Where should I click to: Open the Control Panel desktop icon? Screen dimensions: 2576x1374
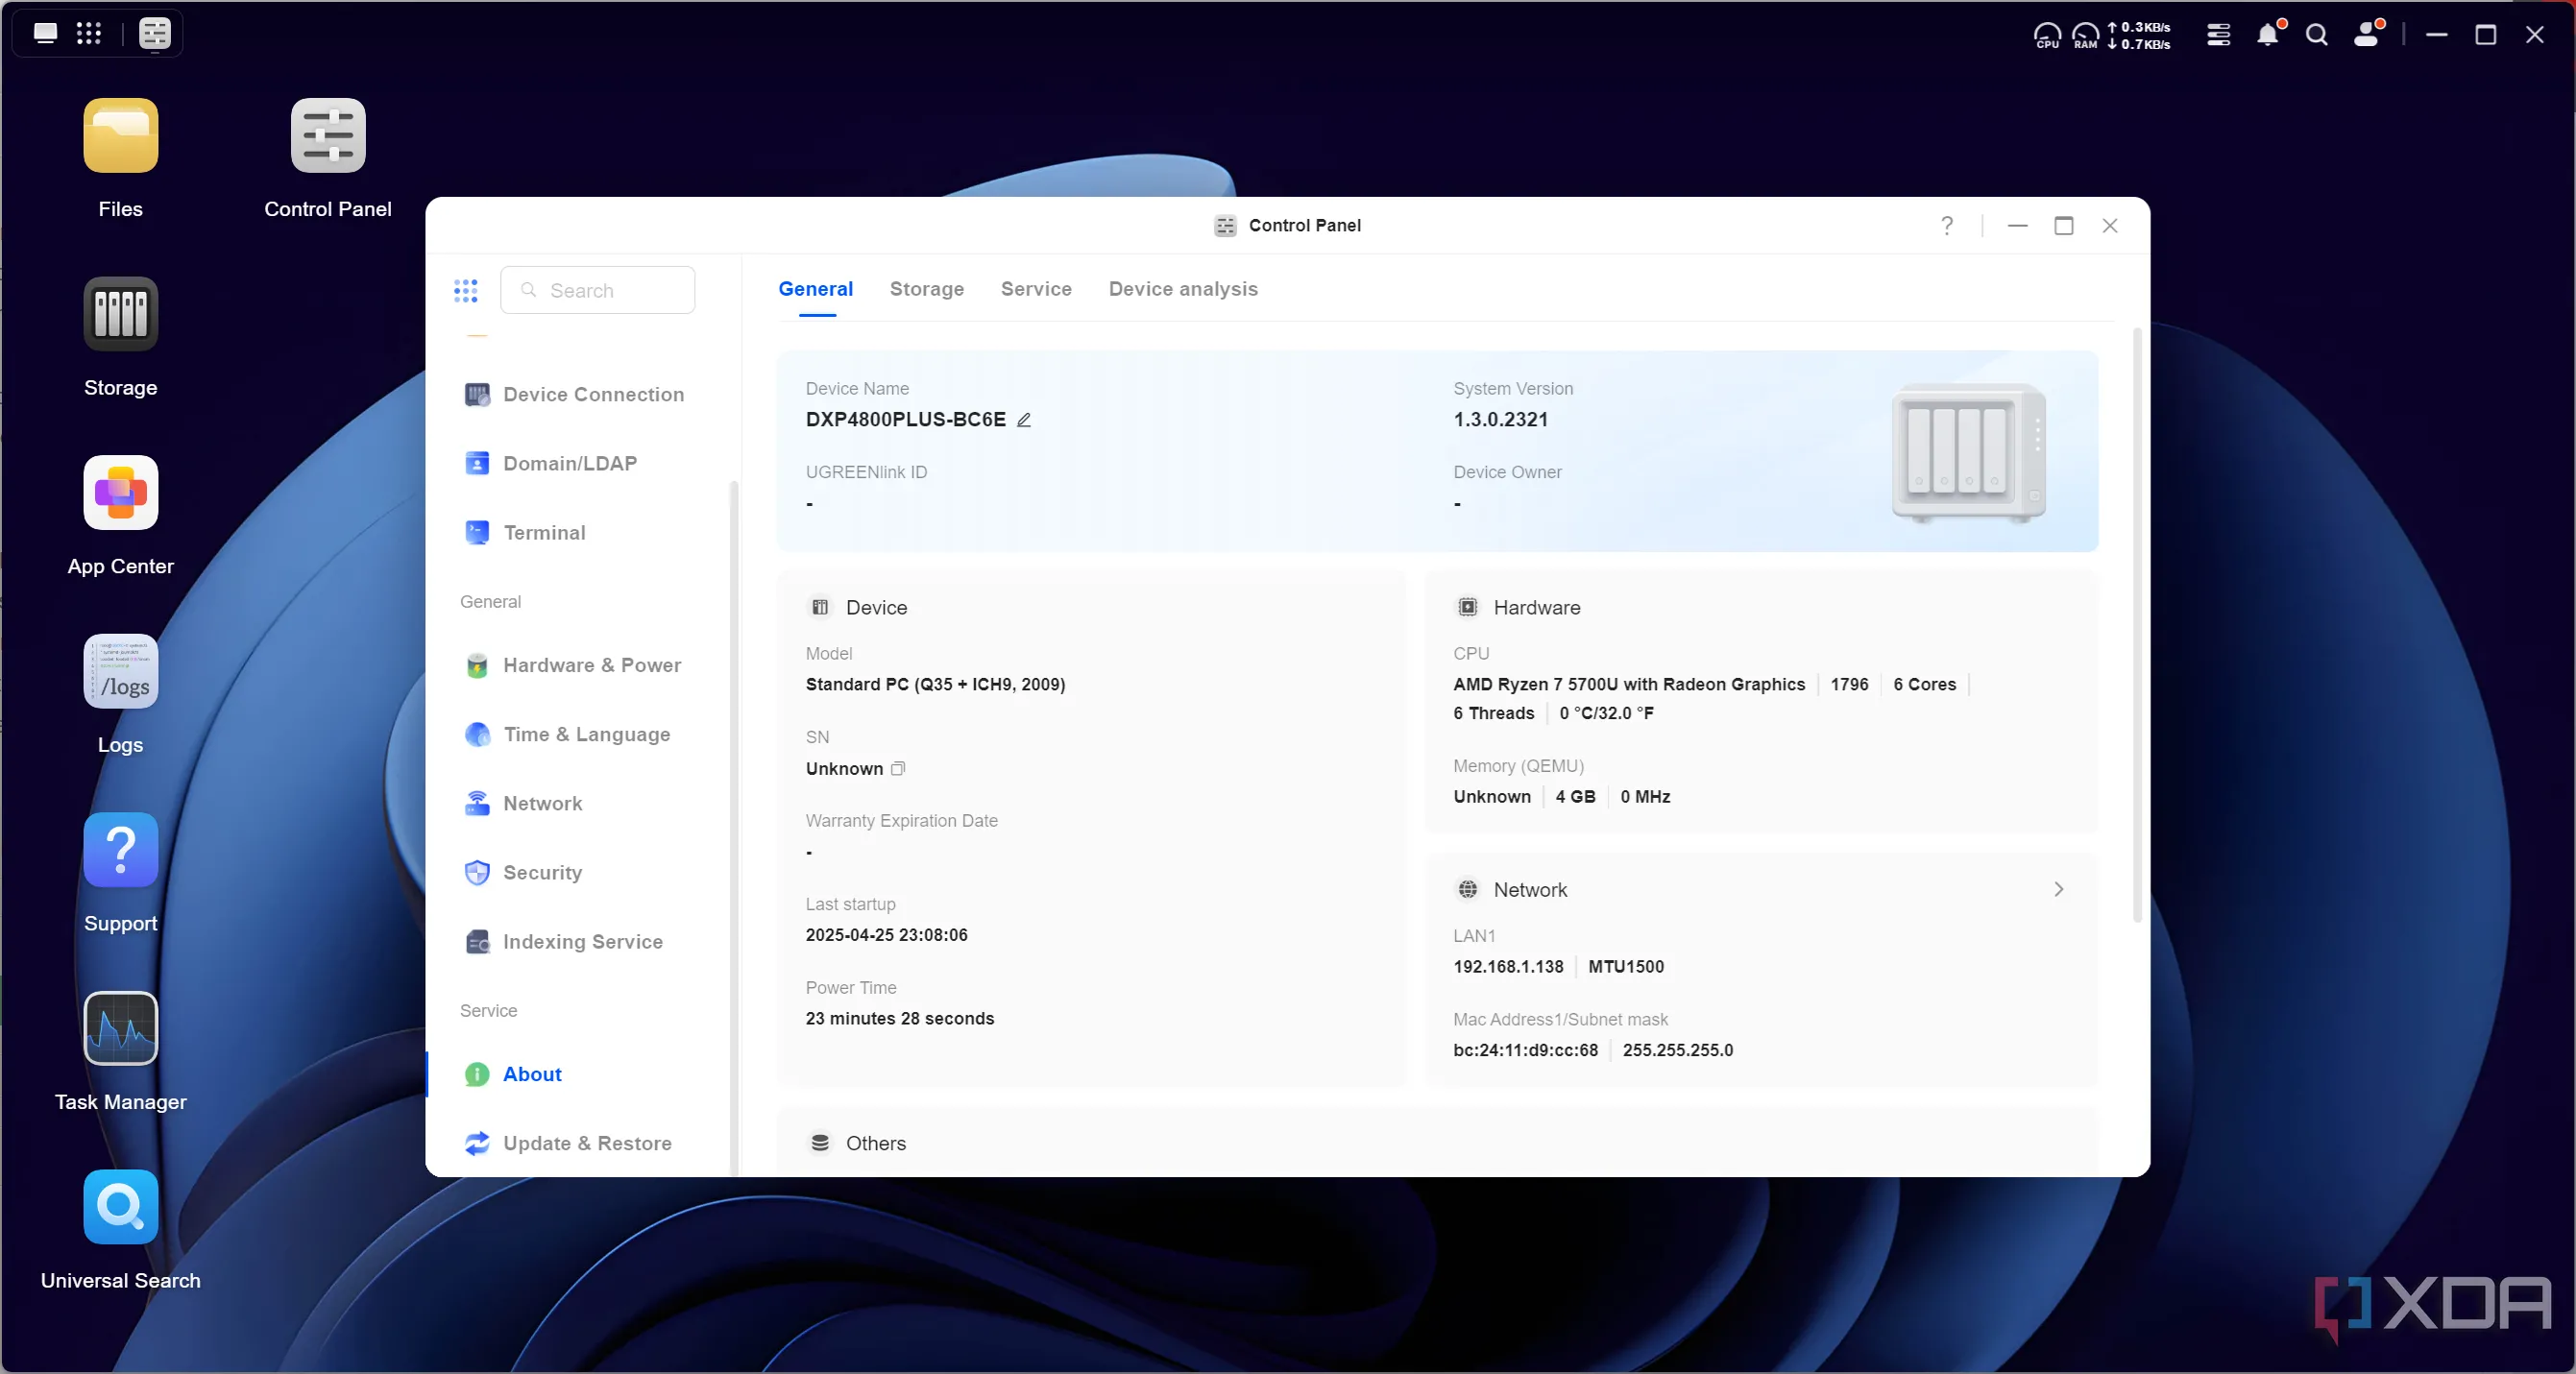click(x=328, y=135)
